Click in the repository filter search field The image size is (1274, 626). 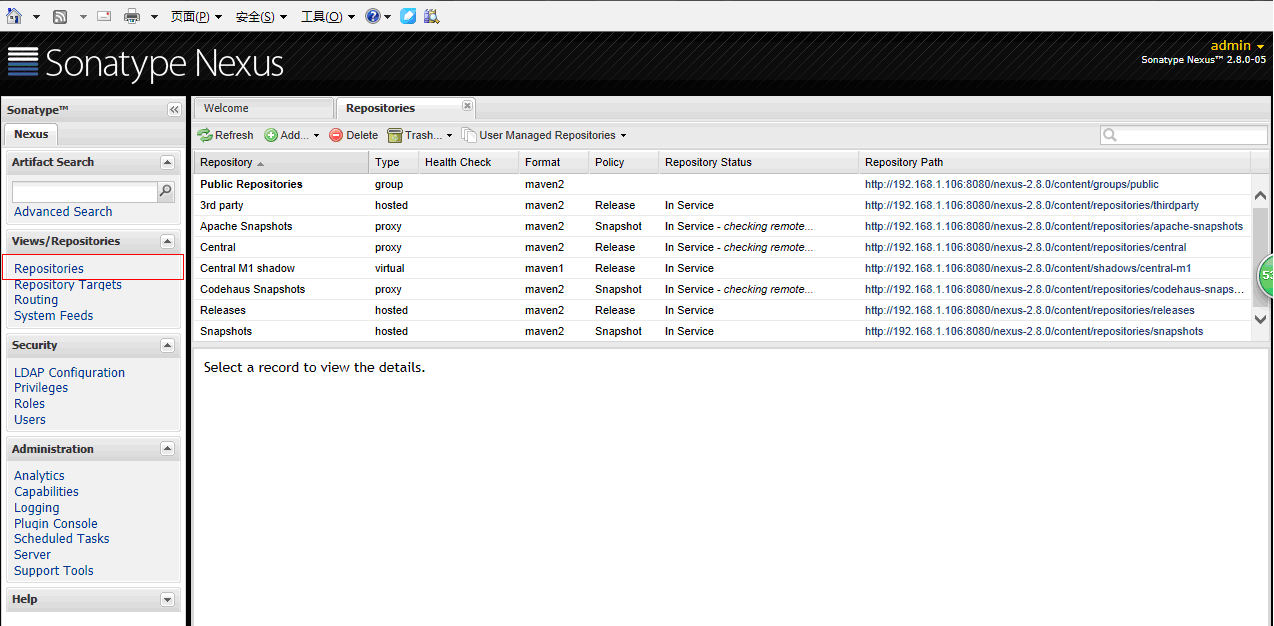point(1184,135)
